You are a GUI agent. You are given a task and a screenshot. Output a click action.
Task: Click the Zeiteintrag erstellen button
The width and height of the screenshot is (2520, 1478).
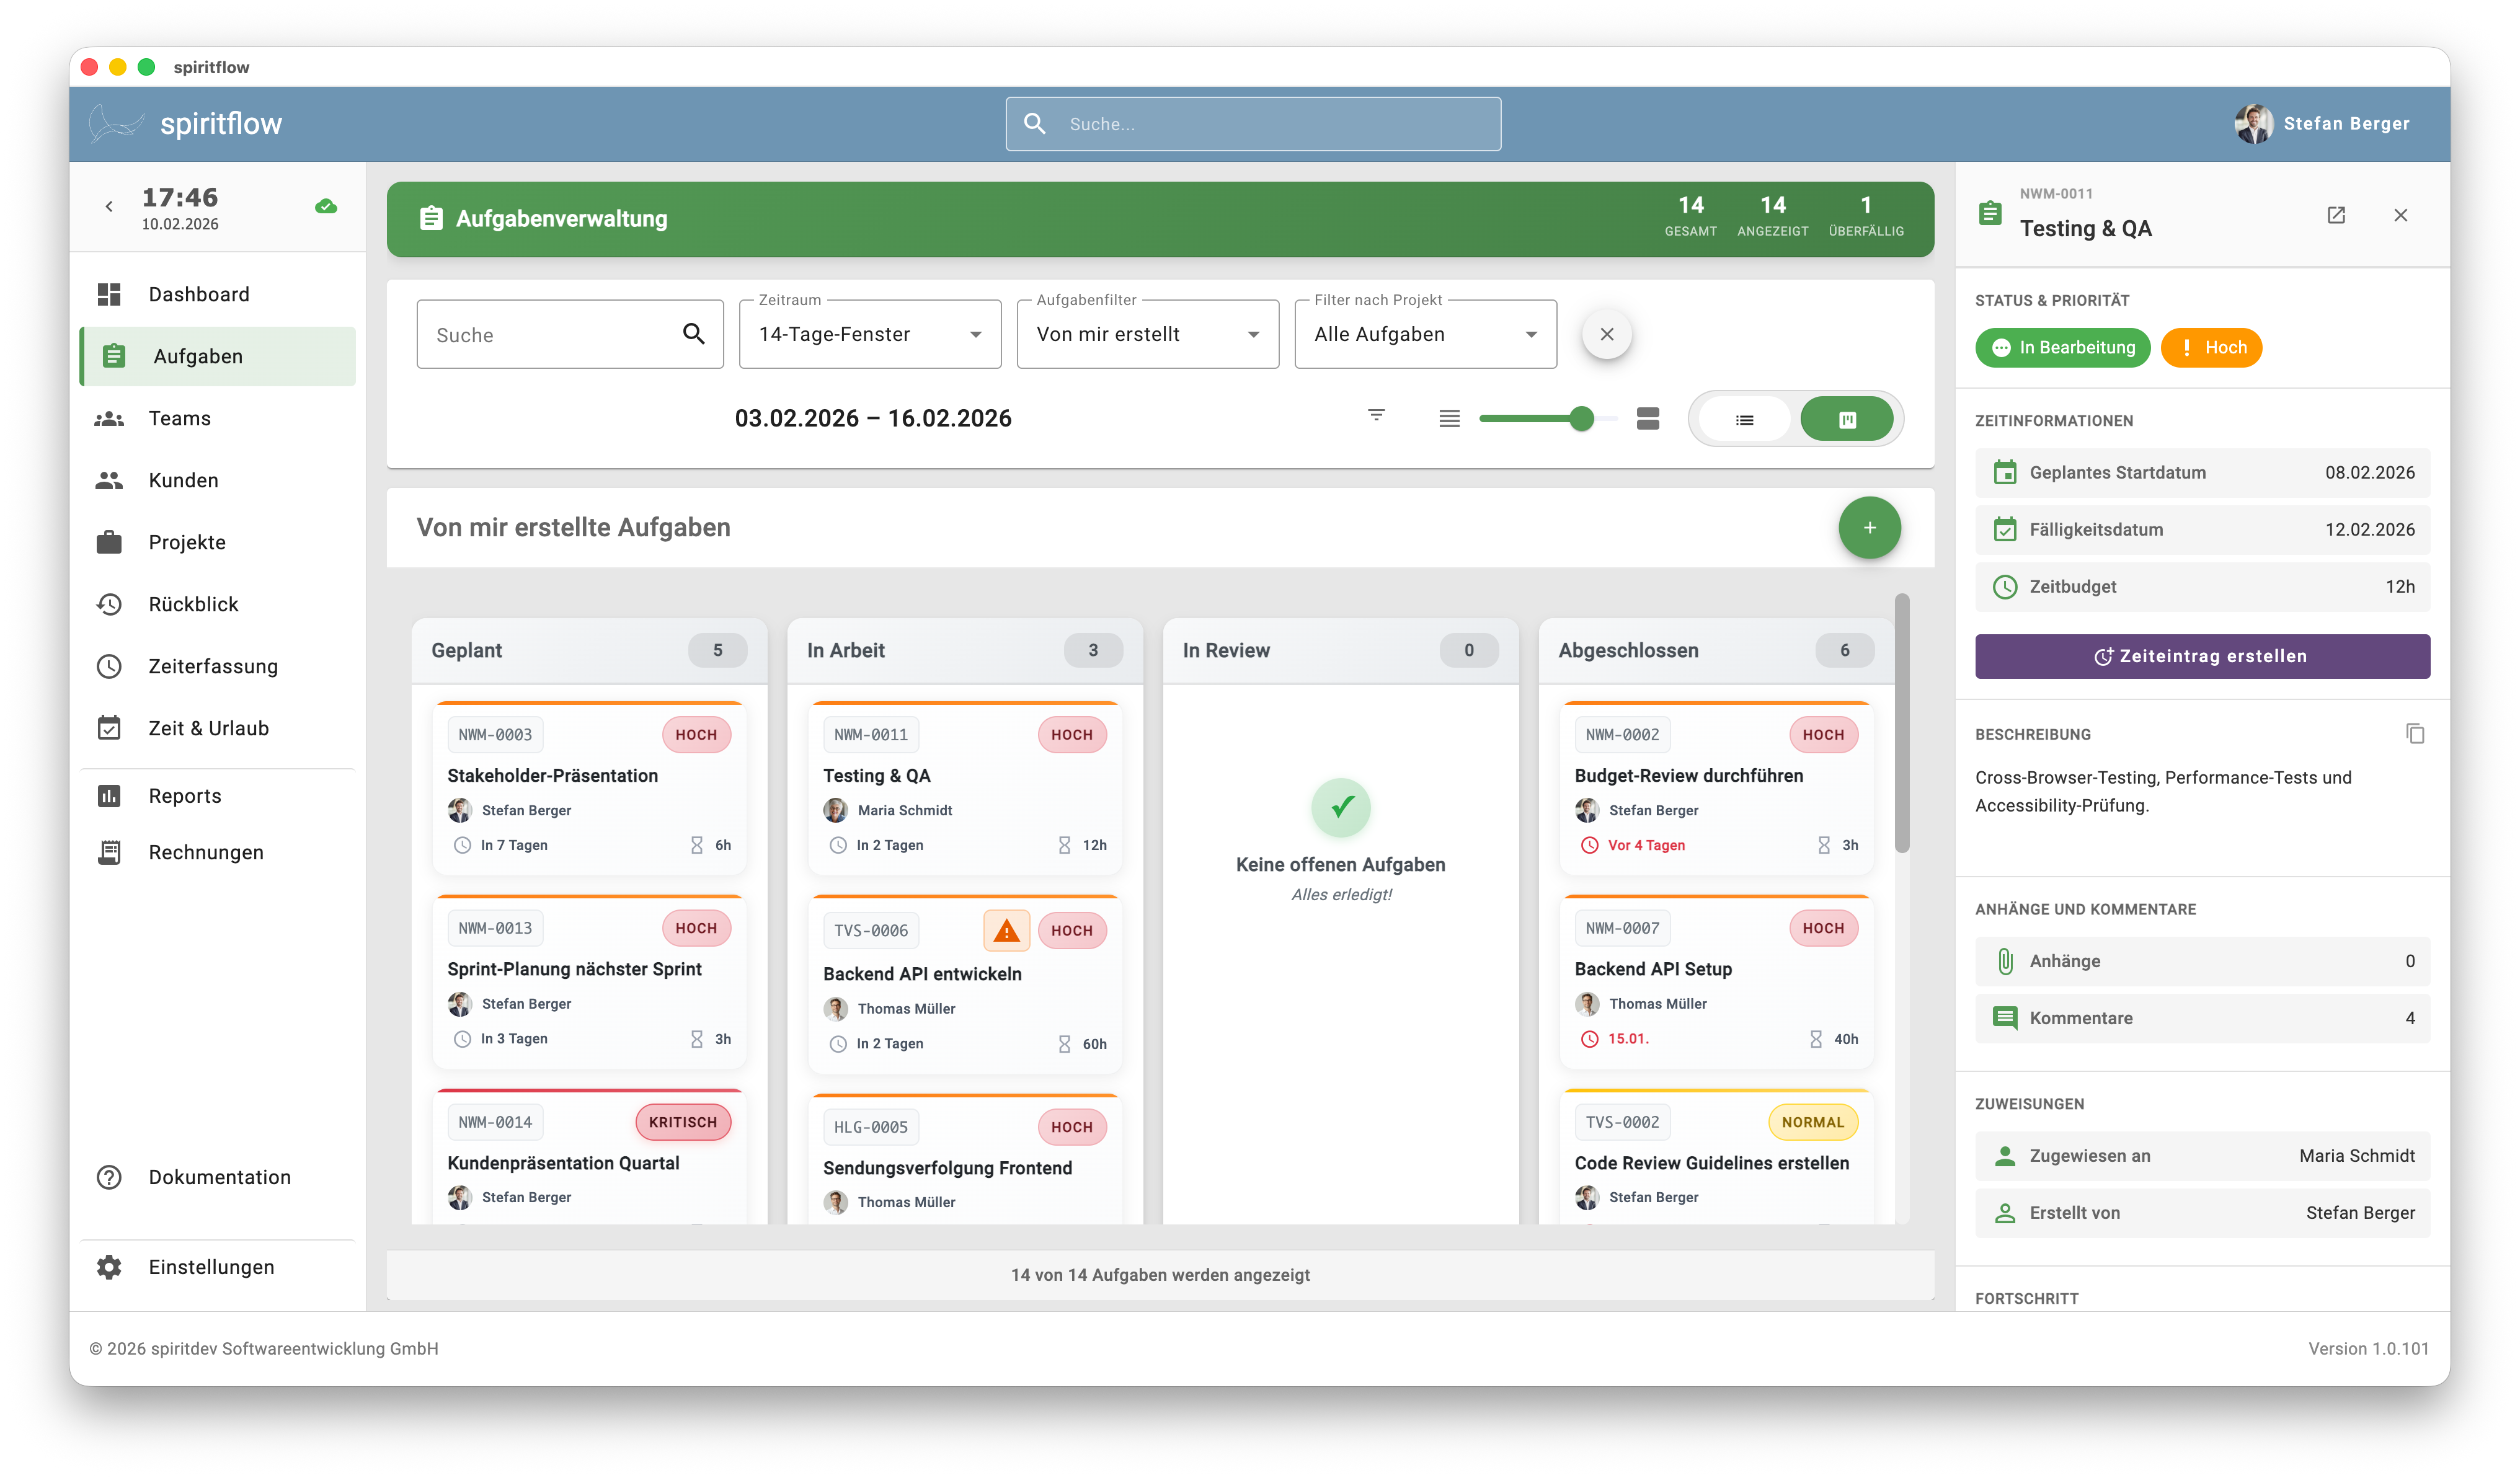[2202, 656]
